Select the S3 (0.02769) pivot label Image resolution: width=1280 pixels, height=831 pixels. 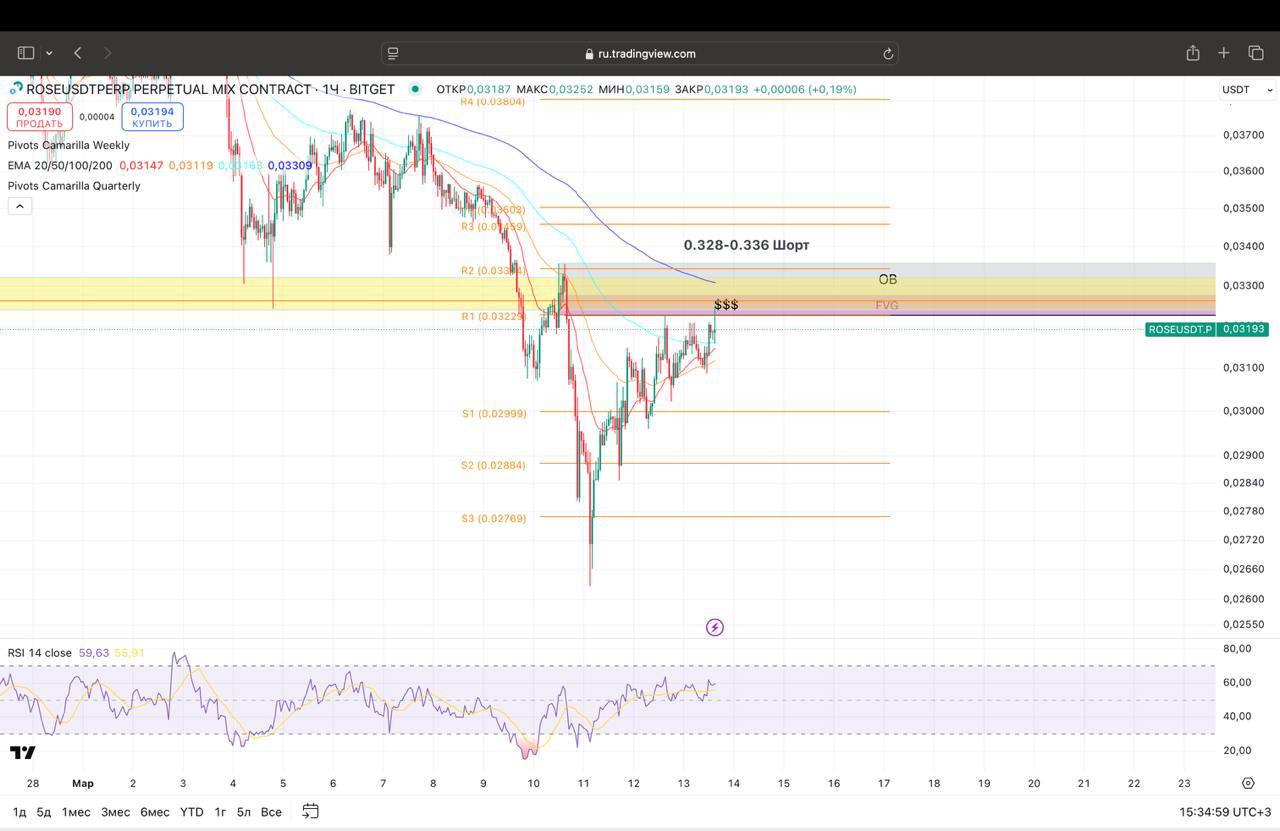coord(494,518)
